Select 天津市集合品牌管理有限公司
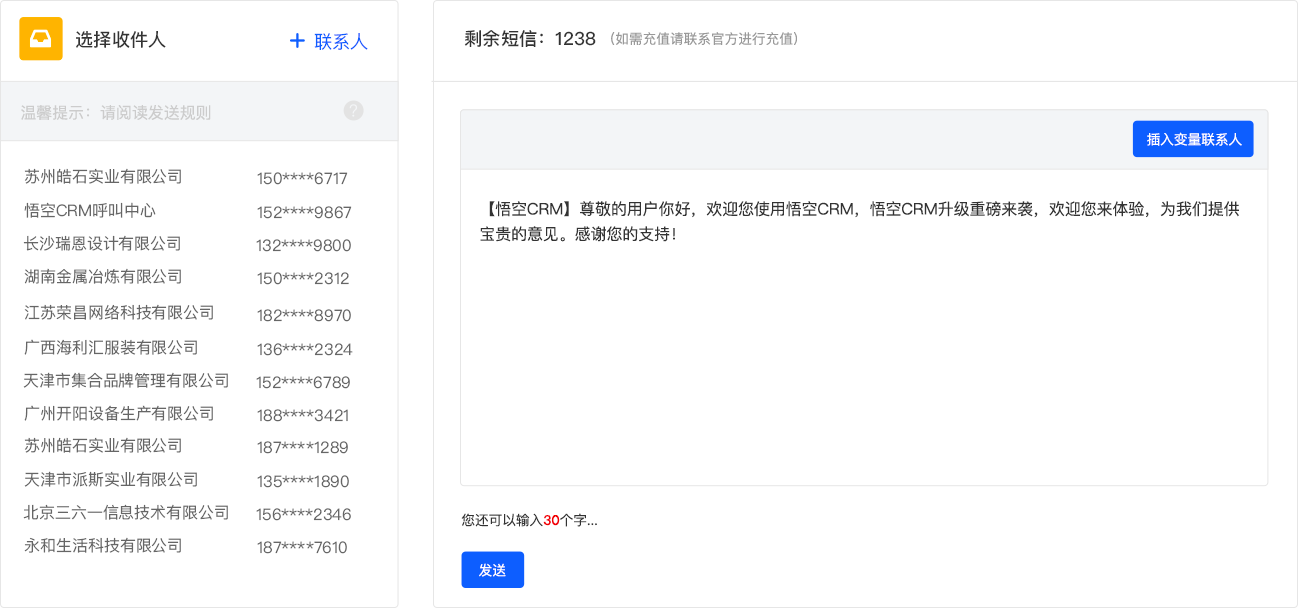The image size is (1298, 608). click(127, 381)
